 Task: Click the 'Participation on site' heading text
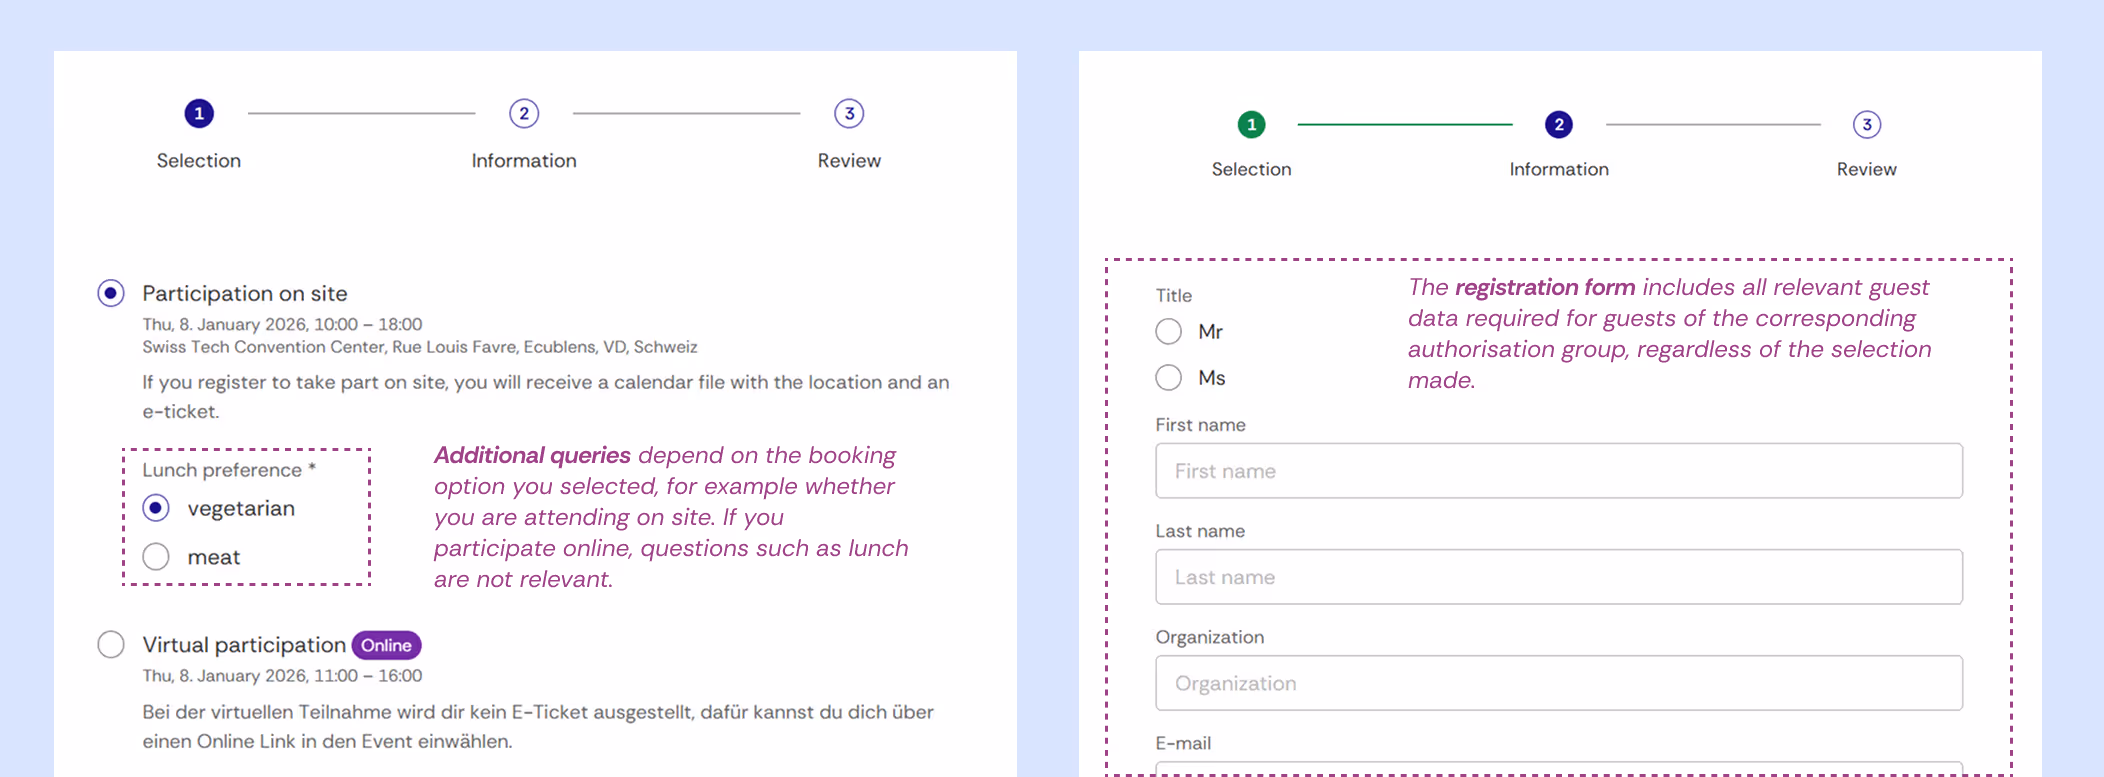coord(245,293)
